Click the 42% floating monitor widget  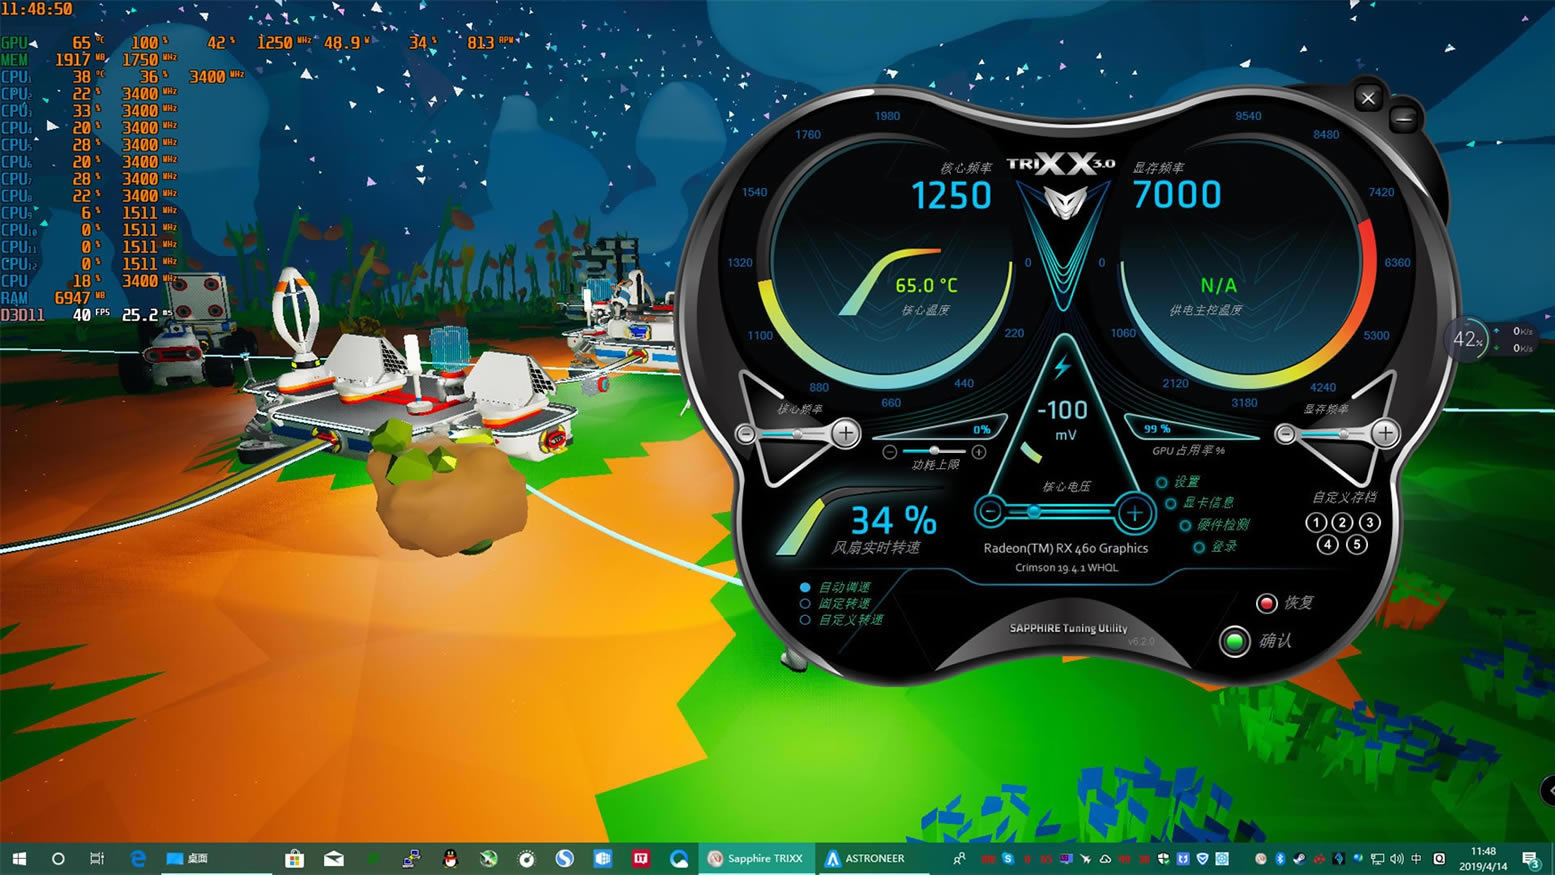(x=1468, y=340)
